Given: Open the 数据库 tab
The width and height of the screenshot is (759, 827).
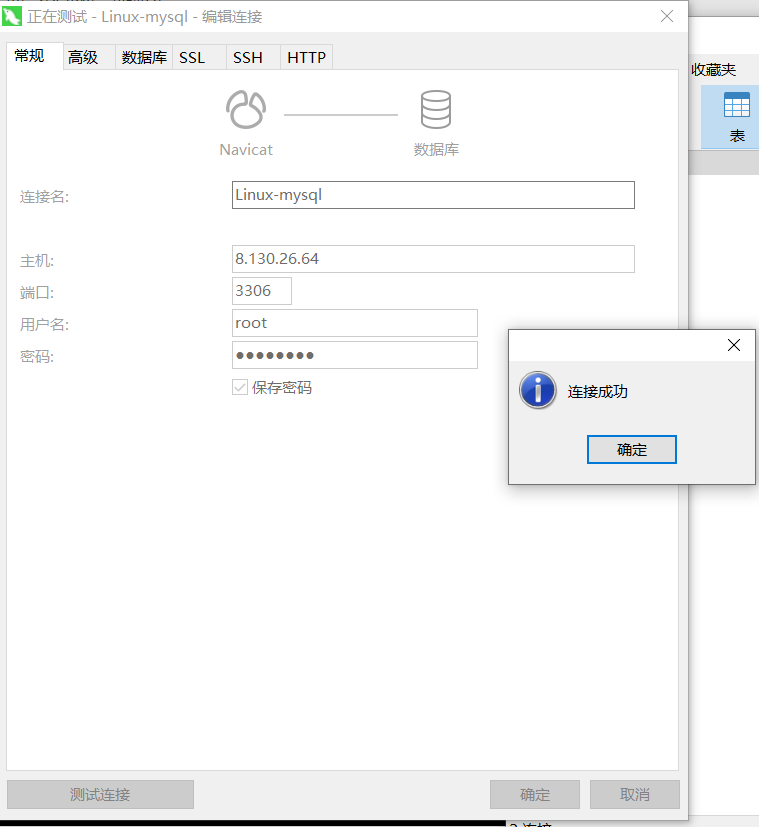Looking at the screenshot, I should [144, 57].
